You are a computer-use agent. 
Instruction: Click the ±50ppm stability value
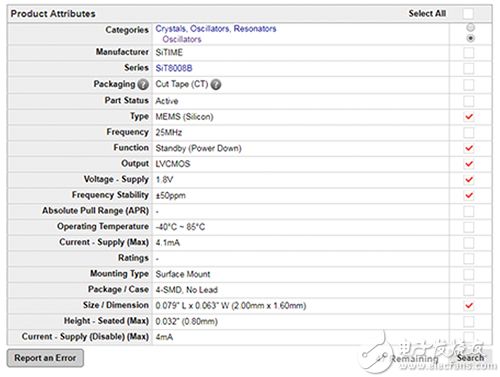click(x=170, y=196)
